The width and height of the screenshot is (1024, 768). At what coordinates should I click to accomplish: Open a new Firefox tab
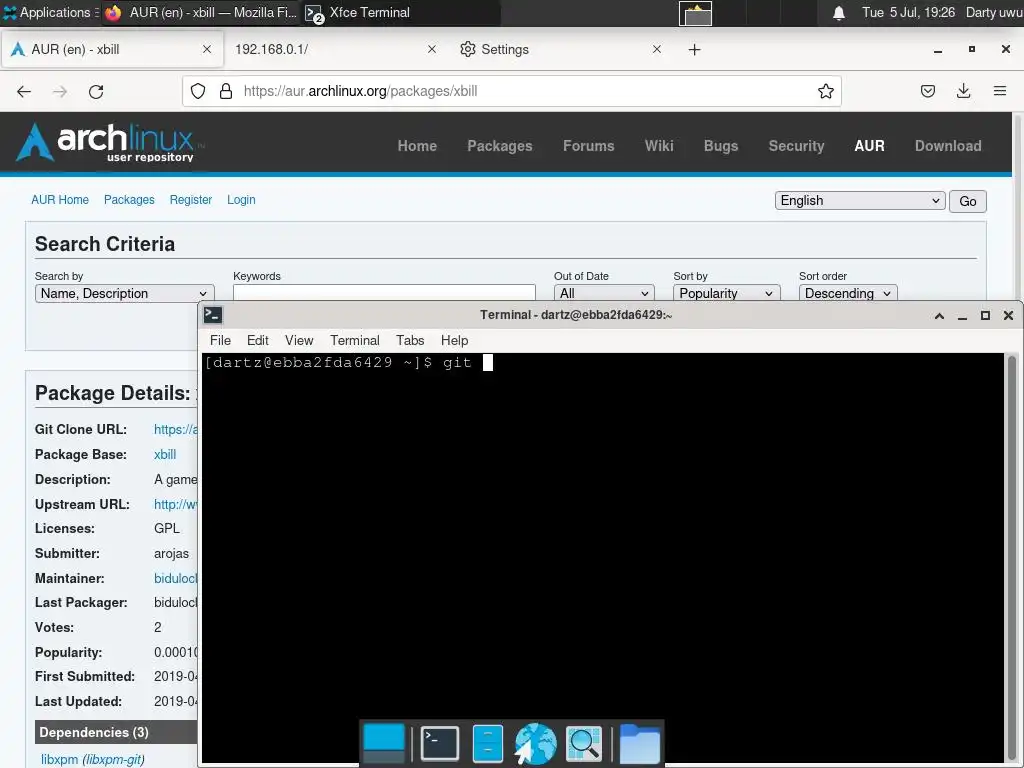(694, 50)
